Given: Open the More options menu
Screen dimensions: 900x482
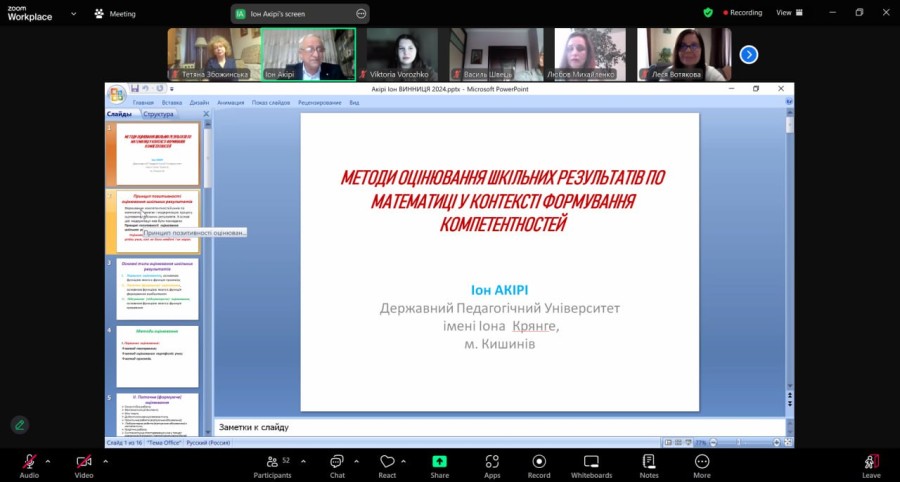Looking at the screenshot, I should tap(702, 466).
